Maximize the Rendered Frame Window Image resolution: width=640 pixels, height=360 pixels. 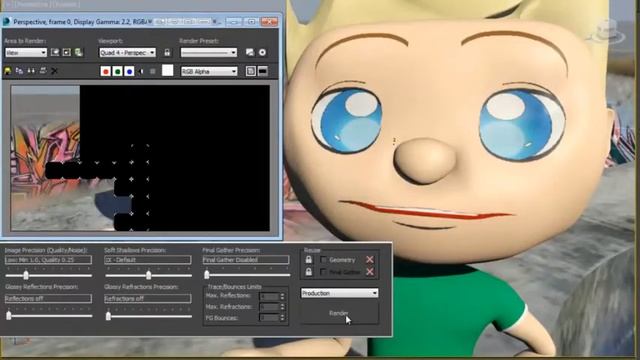(x=251, y=22)
